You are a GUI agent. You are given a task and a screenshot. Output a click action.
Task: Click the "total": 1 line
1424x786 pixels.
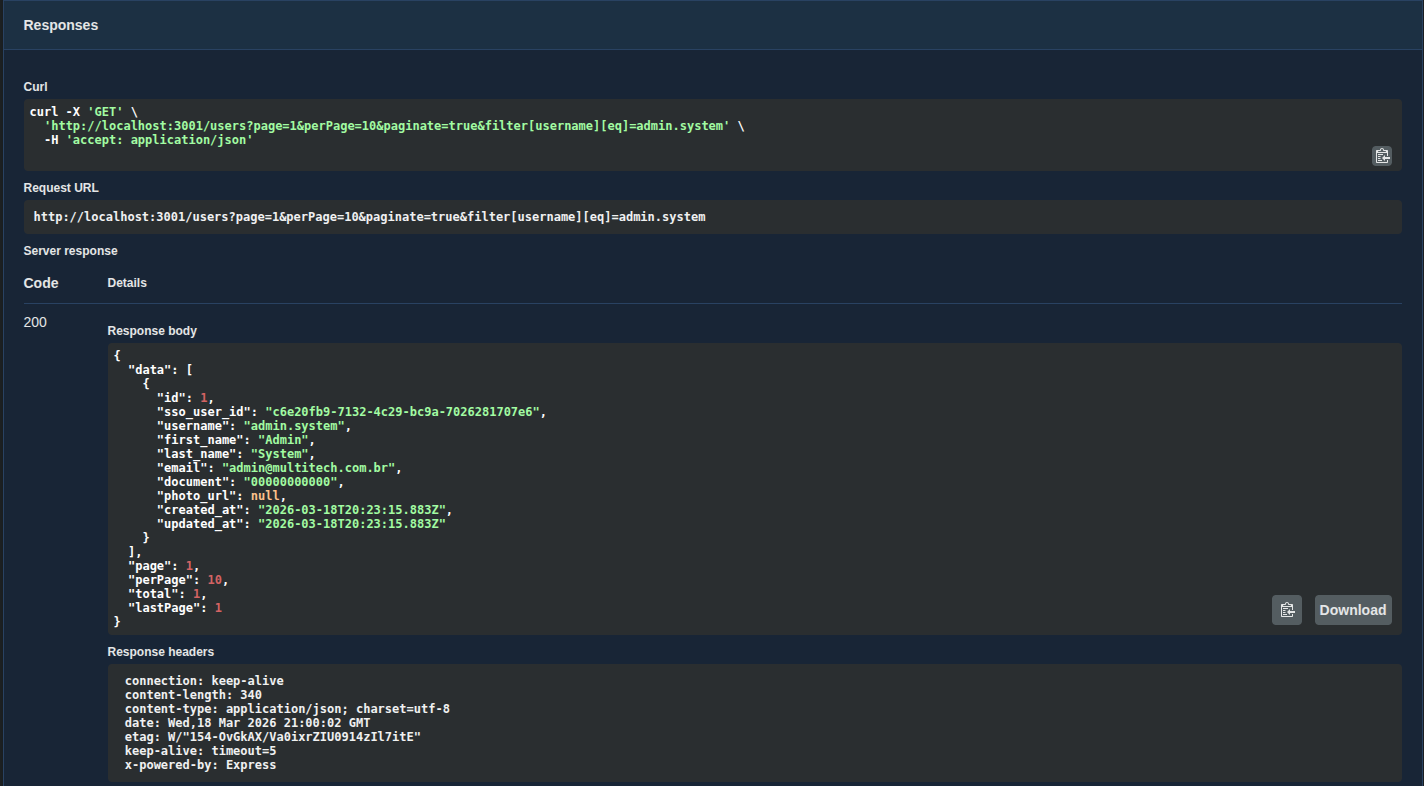tap(166, 594)
